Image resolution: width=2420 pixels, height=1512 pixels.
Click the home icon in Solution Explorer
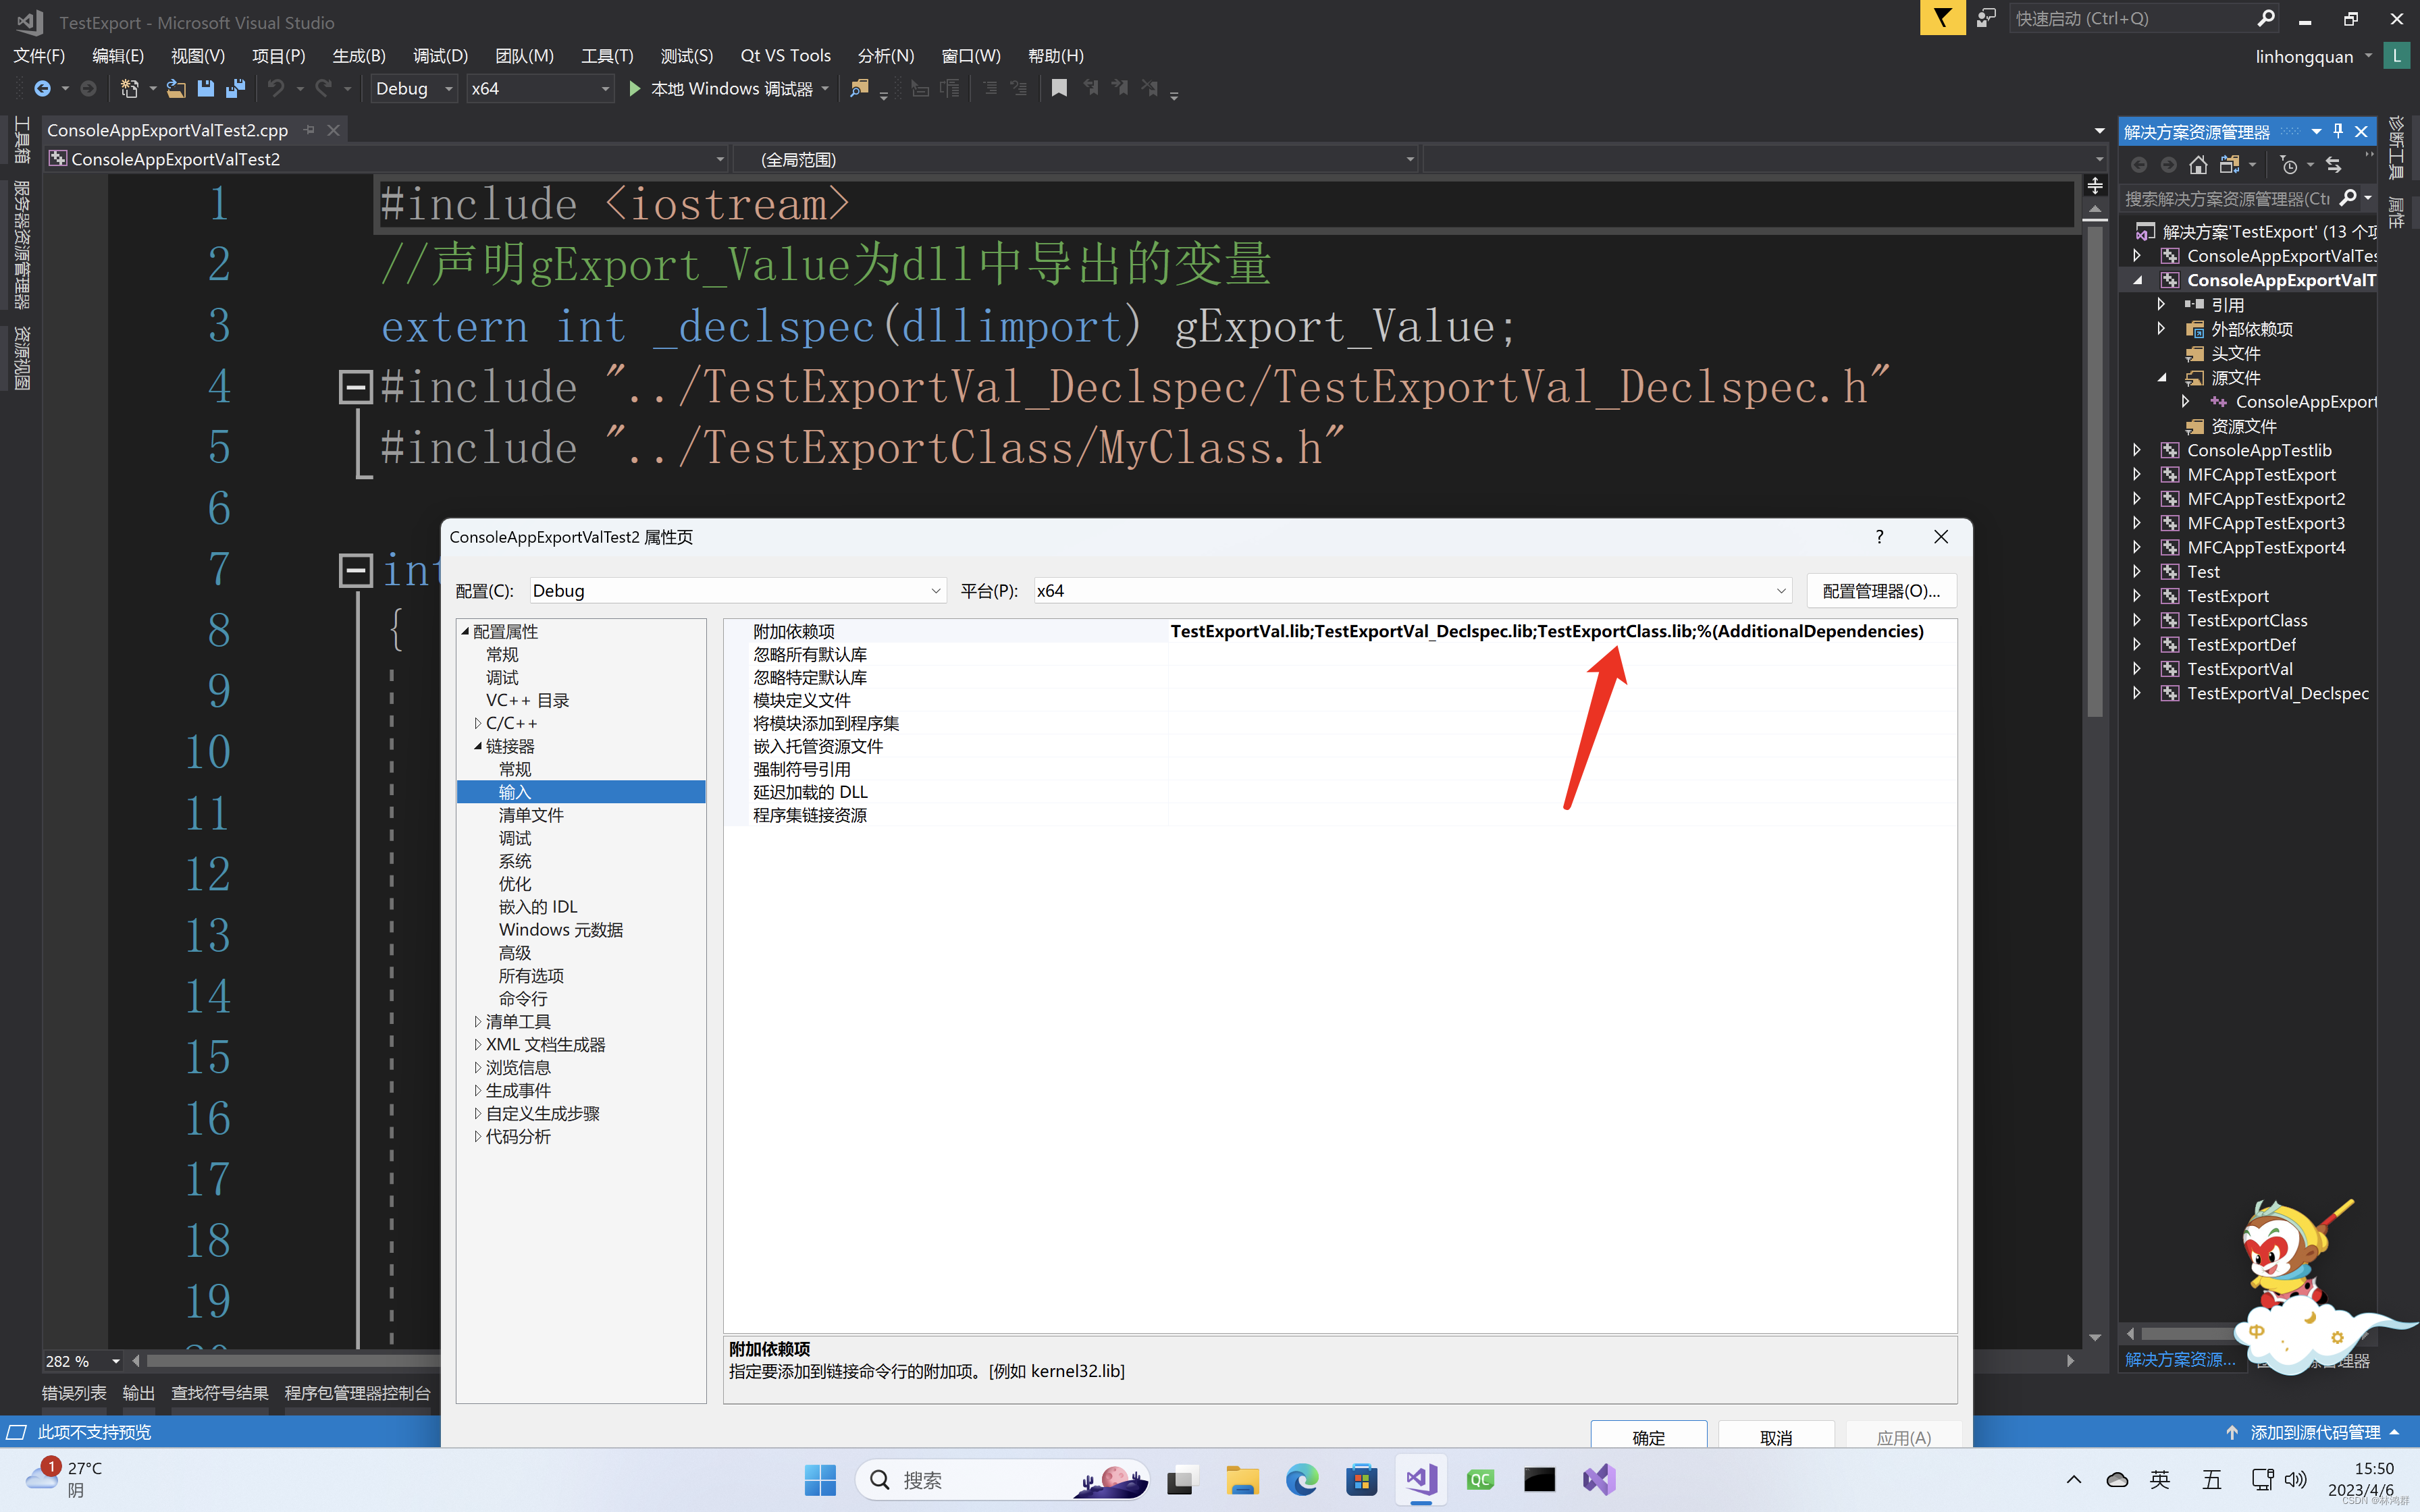tap(2198, 165)
